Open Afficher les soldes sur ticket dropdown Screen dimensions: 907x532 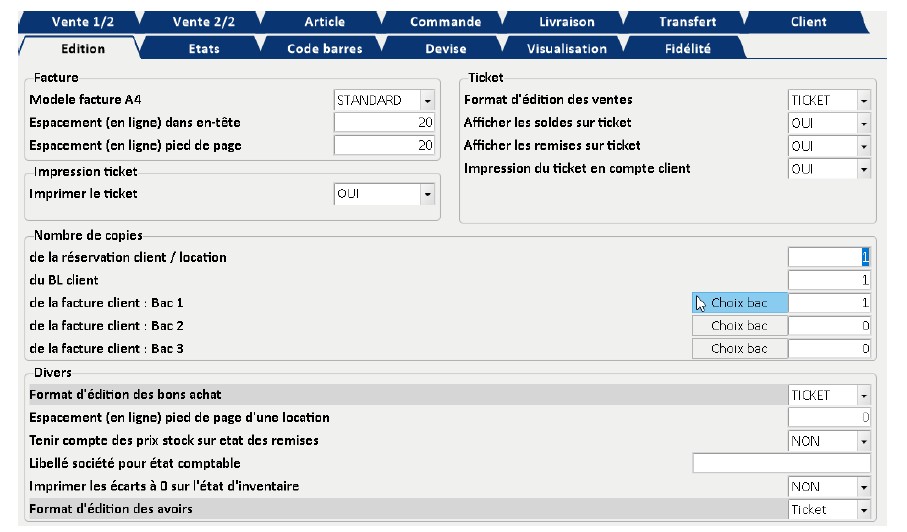point(863,123)
